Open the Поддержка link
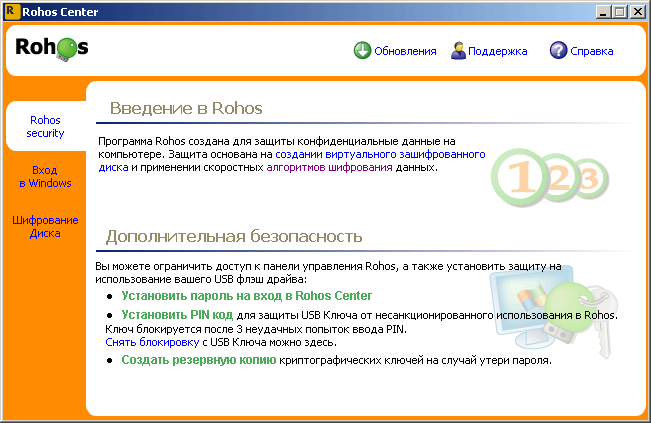 coord(497,51)
